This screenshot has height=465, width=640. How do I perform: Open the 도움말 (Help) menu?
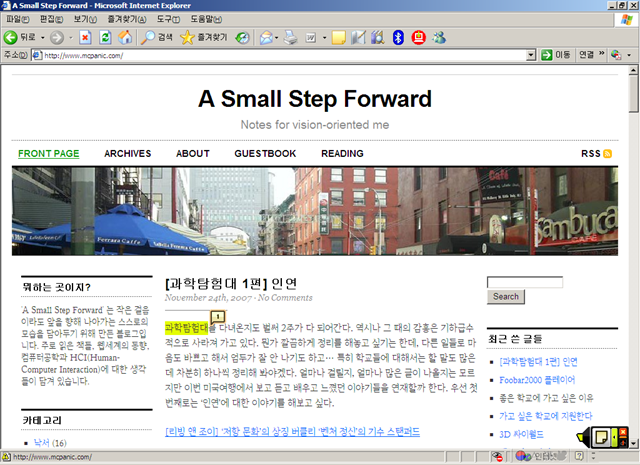[x=206, y=19]
